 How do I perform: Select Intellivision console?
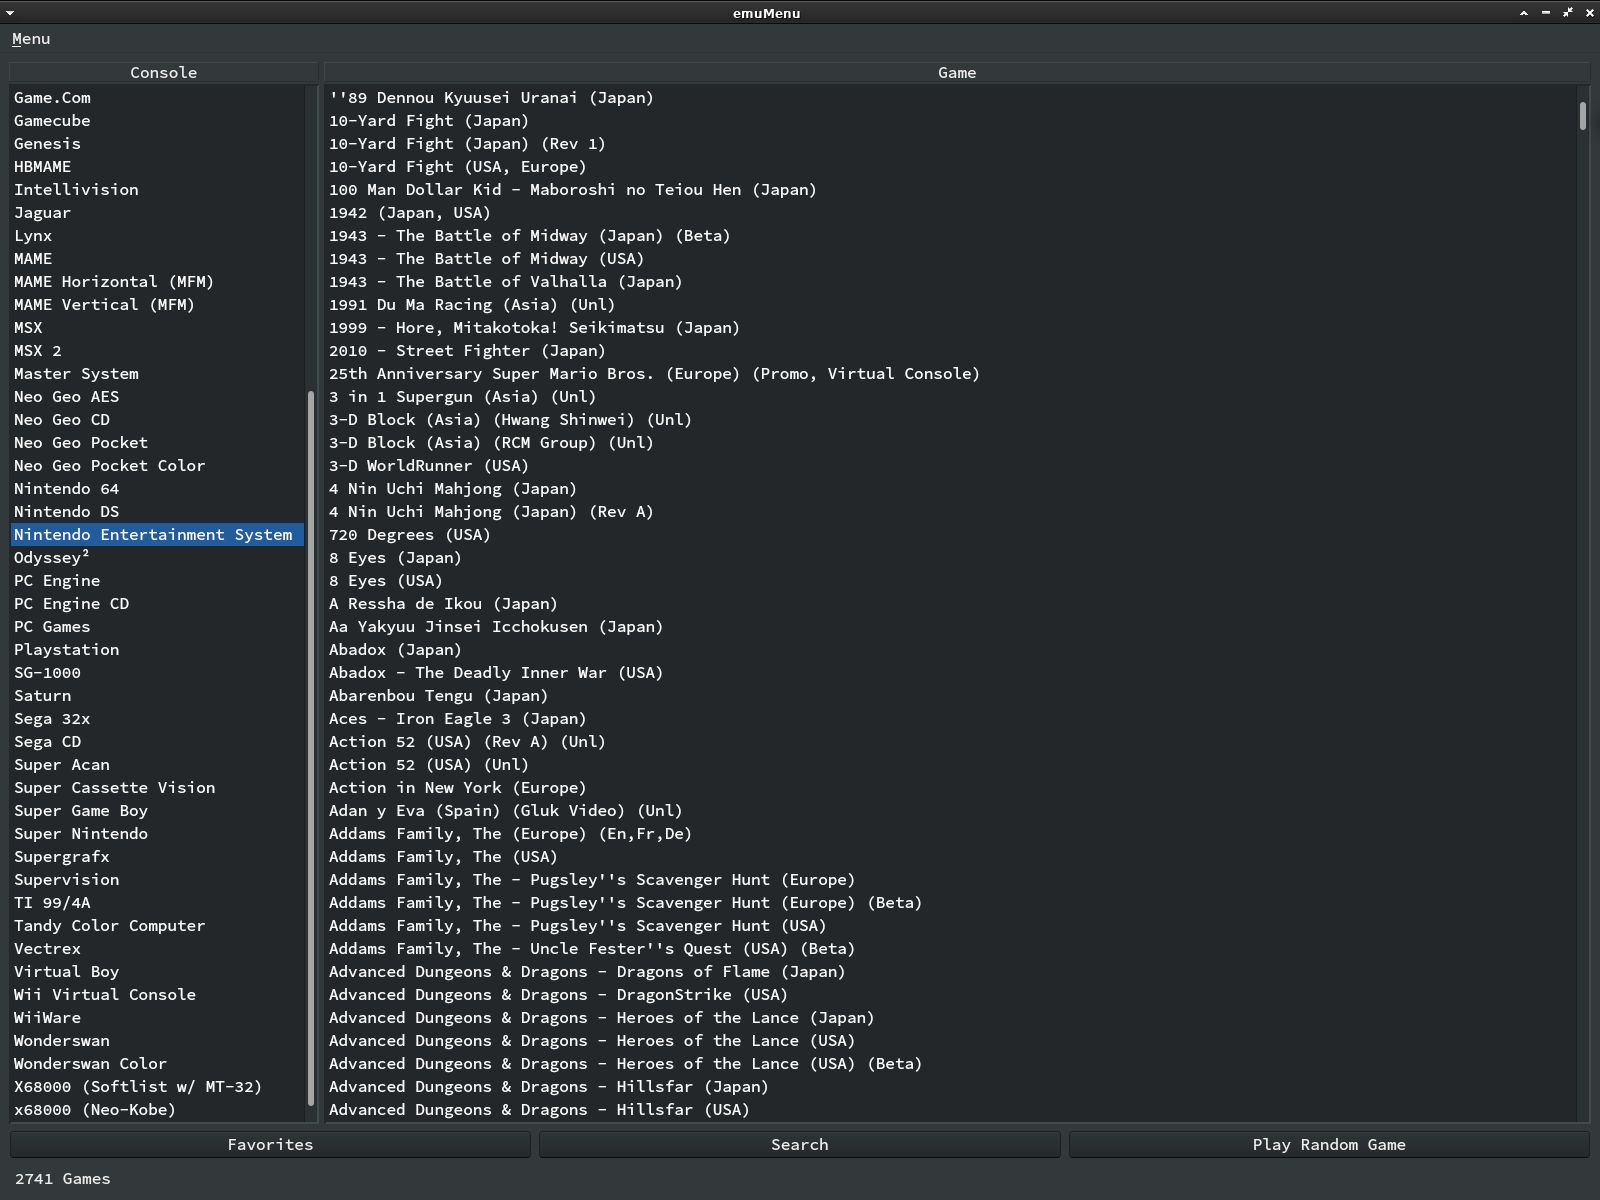coord(157,190)
